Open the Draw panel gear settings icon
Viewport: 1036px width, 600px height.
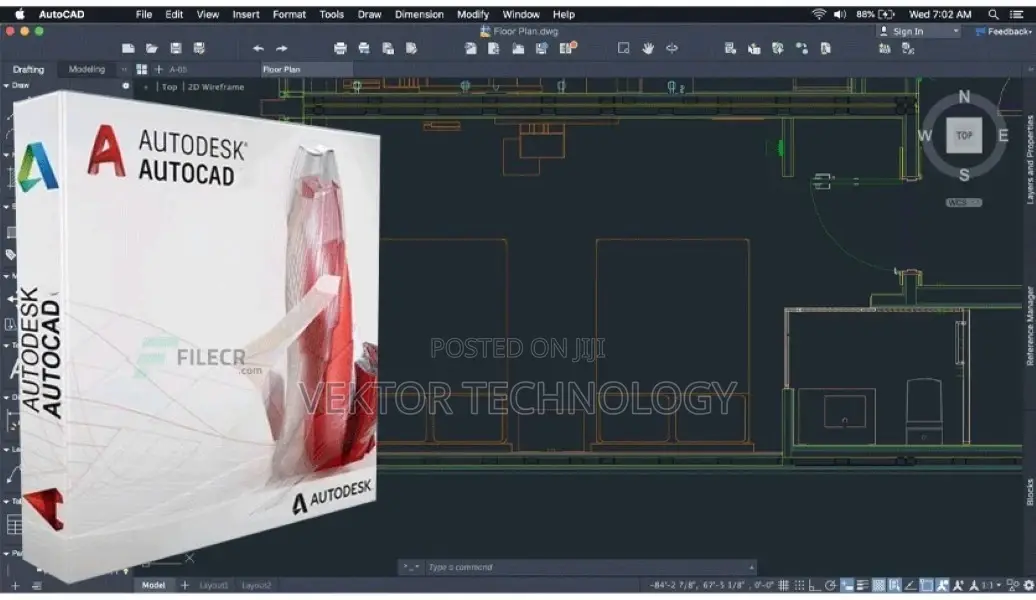point(126,86)
